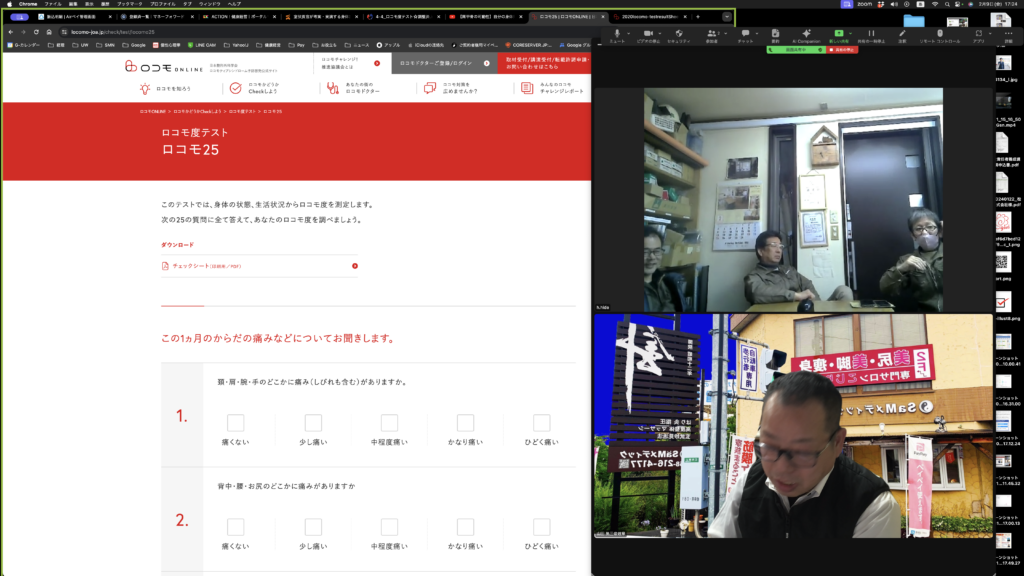Expand the arrow next to Zoom mute
This screenshot has width=1024, height=576.
628,33
